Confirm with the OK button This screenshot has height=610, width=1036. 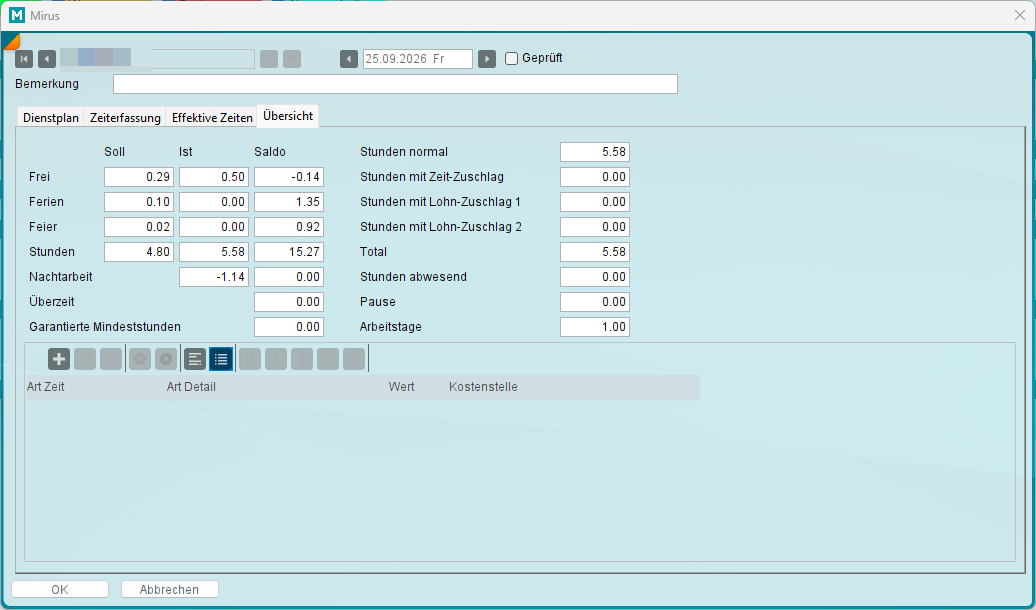pyautogui.click(x=59, y=590)
